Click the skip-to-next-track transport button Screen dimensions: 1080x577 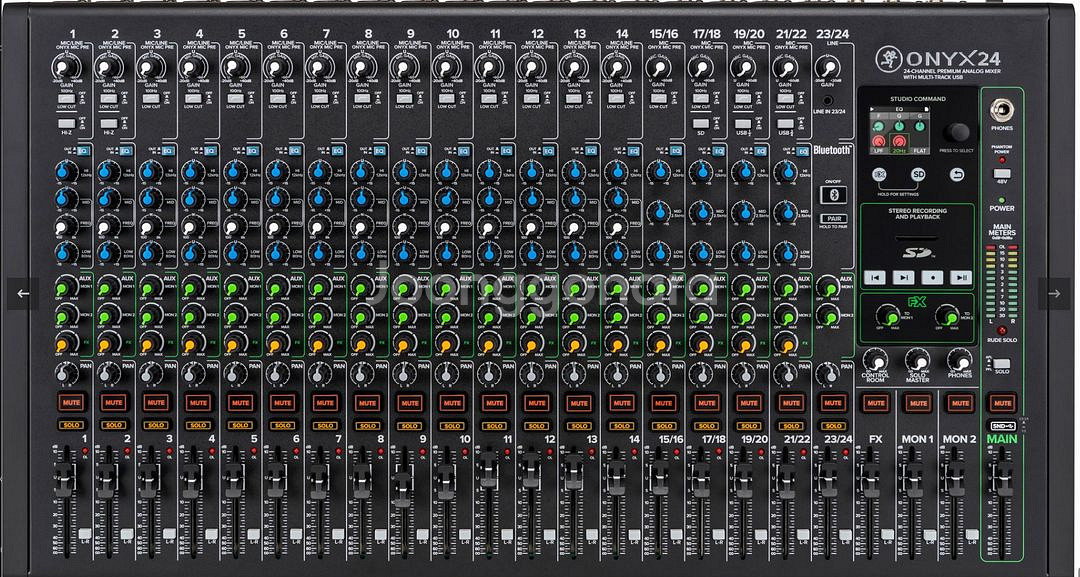click(904, 277)
